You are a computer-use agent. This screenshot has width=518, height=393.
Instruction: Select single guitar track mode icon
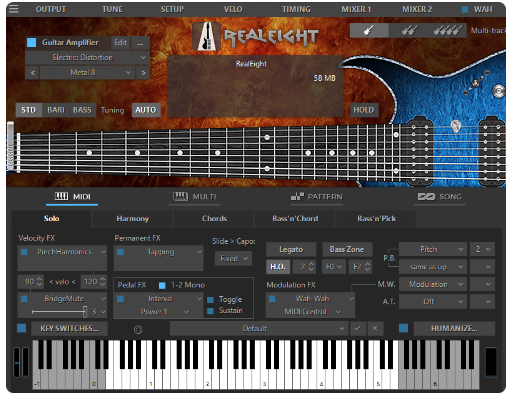coord(369,31)
